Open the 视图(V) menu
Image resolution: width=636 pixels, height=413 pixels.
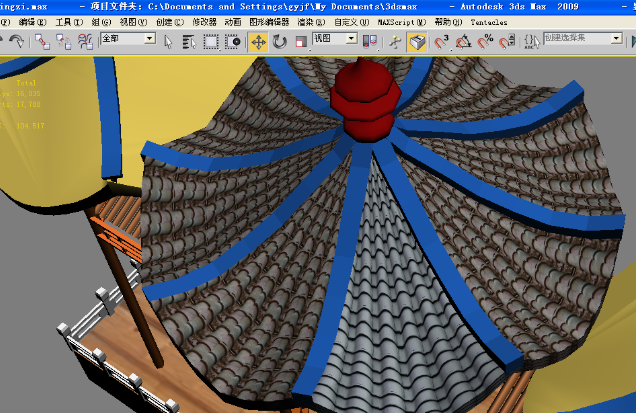pyautogui.click(x=133, y=22)
